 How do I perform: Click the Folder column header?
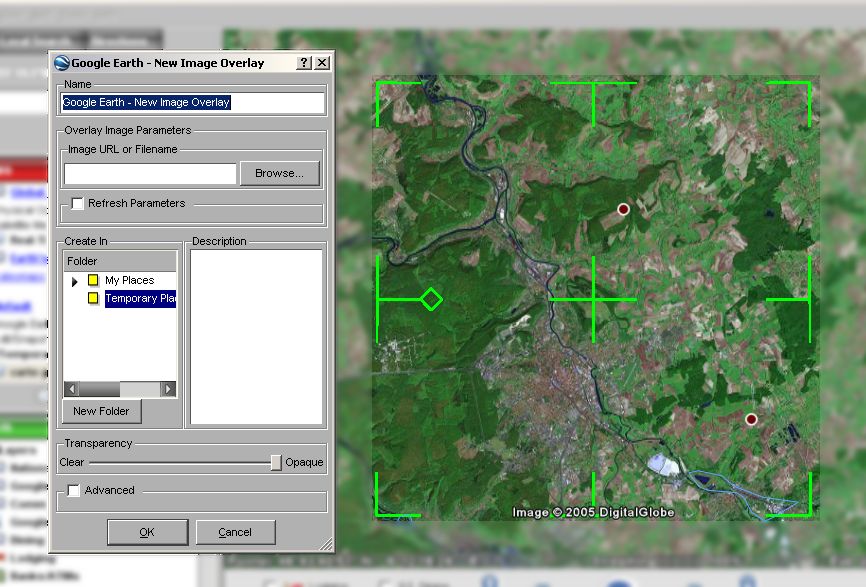[120, 261]
